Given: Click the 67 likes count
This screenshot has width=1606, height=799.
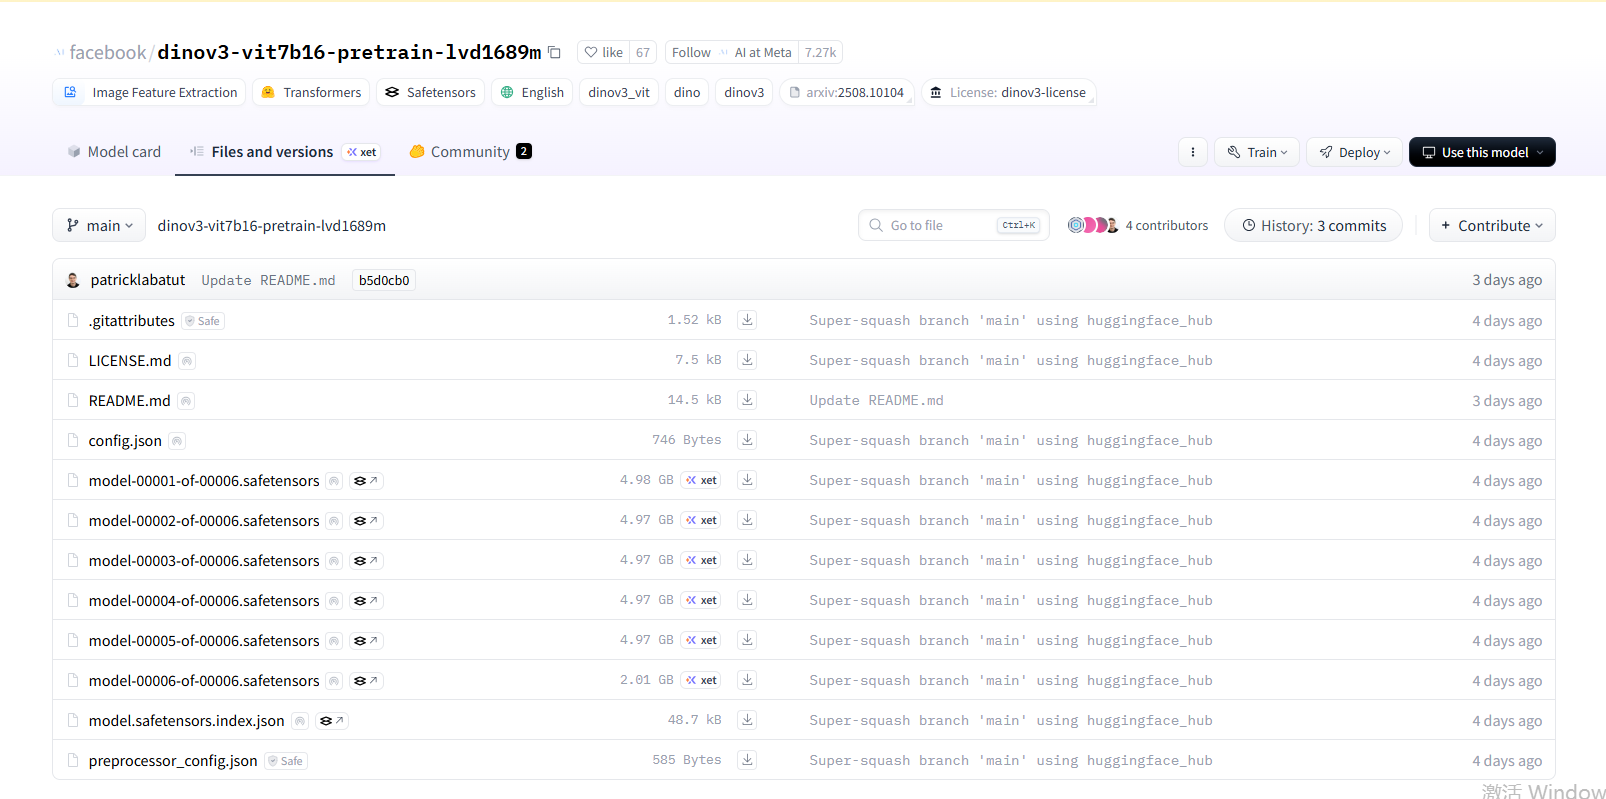Looking at the screenshot, I should [x=643, y=52].
